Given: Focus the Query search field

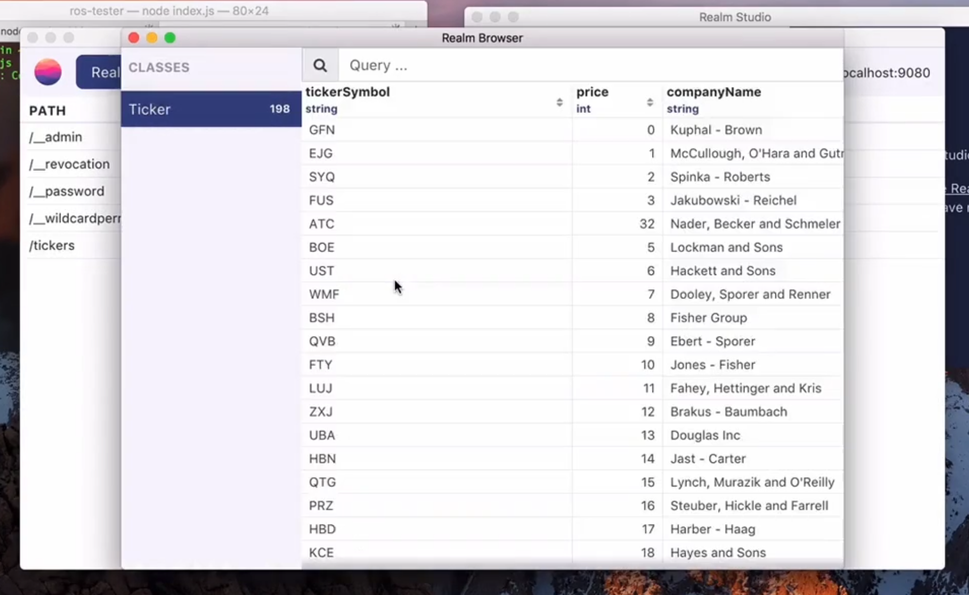Looking at the screenshot, I should click(x=590, y=66).
